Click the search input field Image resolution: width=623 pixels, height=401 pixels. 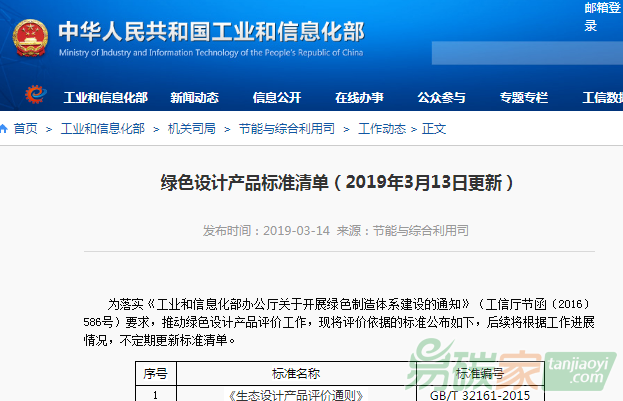pyautogui.click(x=527, y=53)
